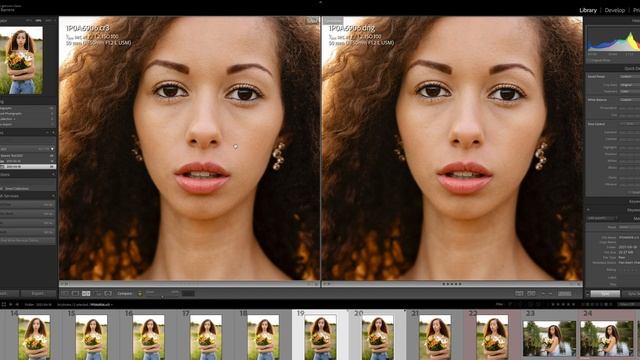Viewport: 640px width, 360px height.
Task: Click Auto tone in Tone Control row
Action: pos(630,124)
